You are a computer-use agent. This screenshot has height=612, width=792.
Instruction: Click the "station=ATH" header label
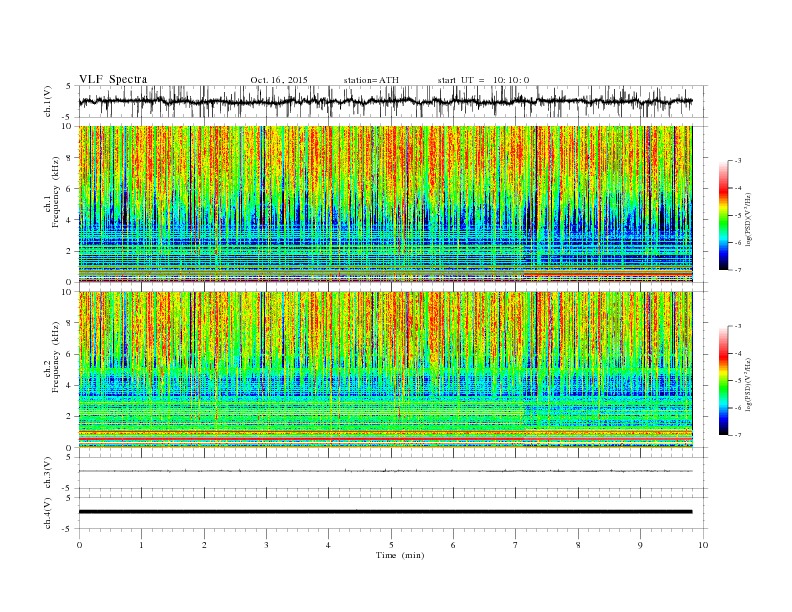pyautogui.click(x=371, y=80)
